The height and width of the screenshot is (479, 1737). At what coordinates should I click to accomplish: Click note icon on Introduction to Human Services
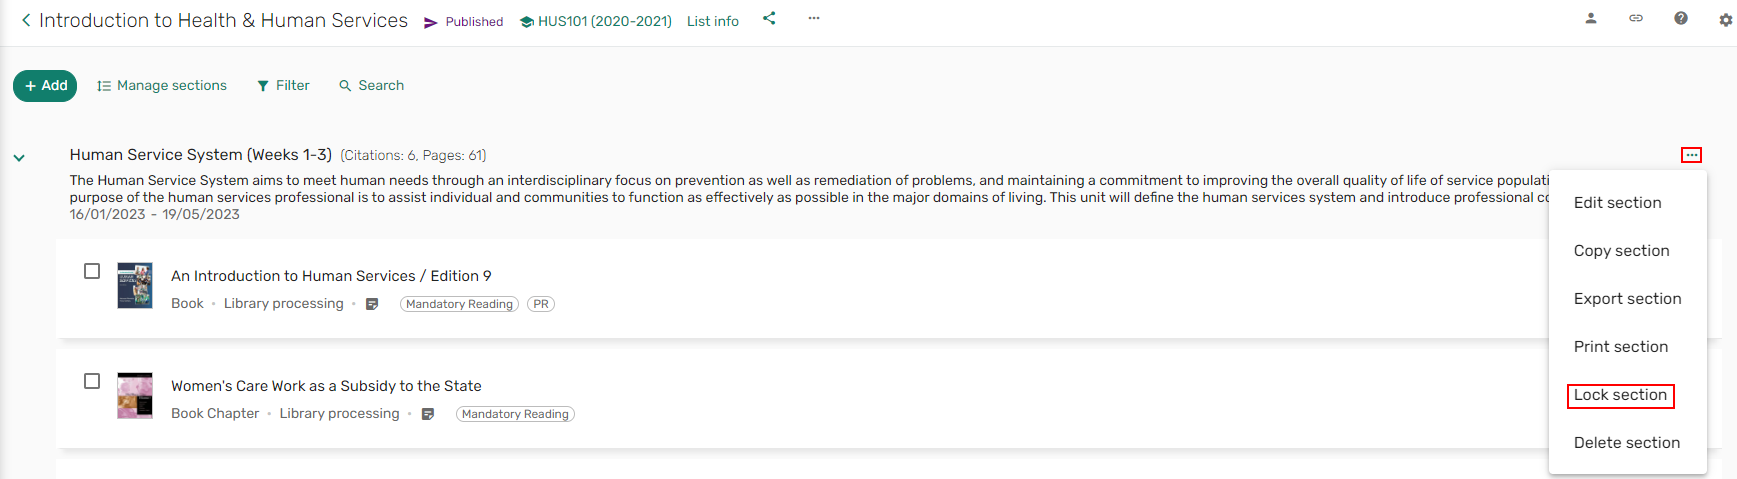pos(372,304)
